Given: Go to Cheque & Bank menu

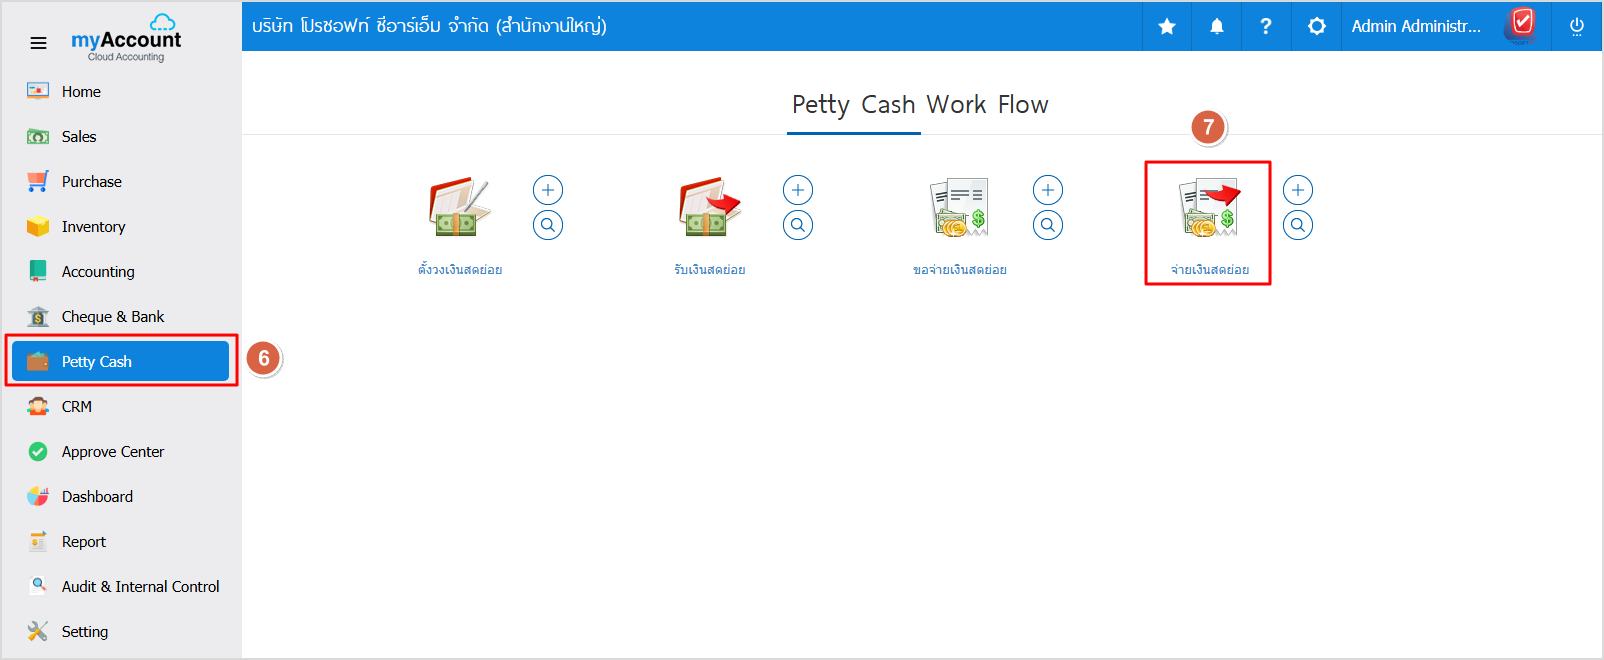Looking at the screenshot, I should pyautogui.click(x=112, y=316).
